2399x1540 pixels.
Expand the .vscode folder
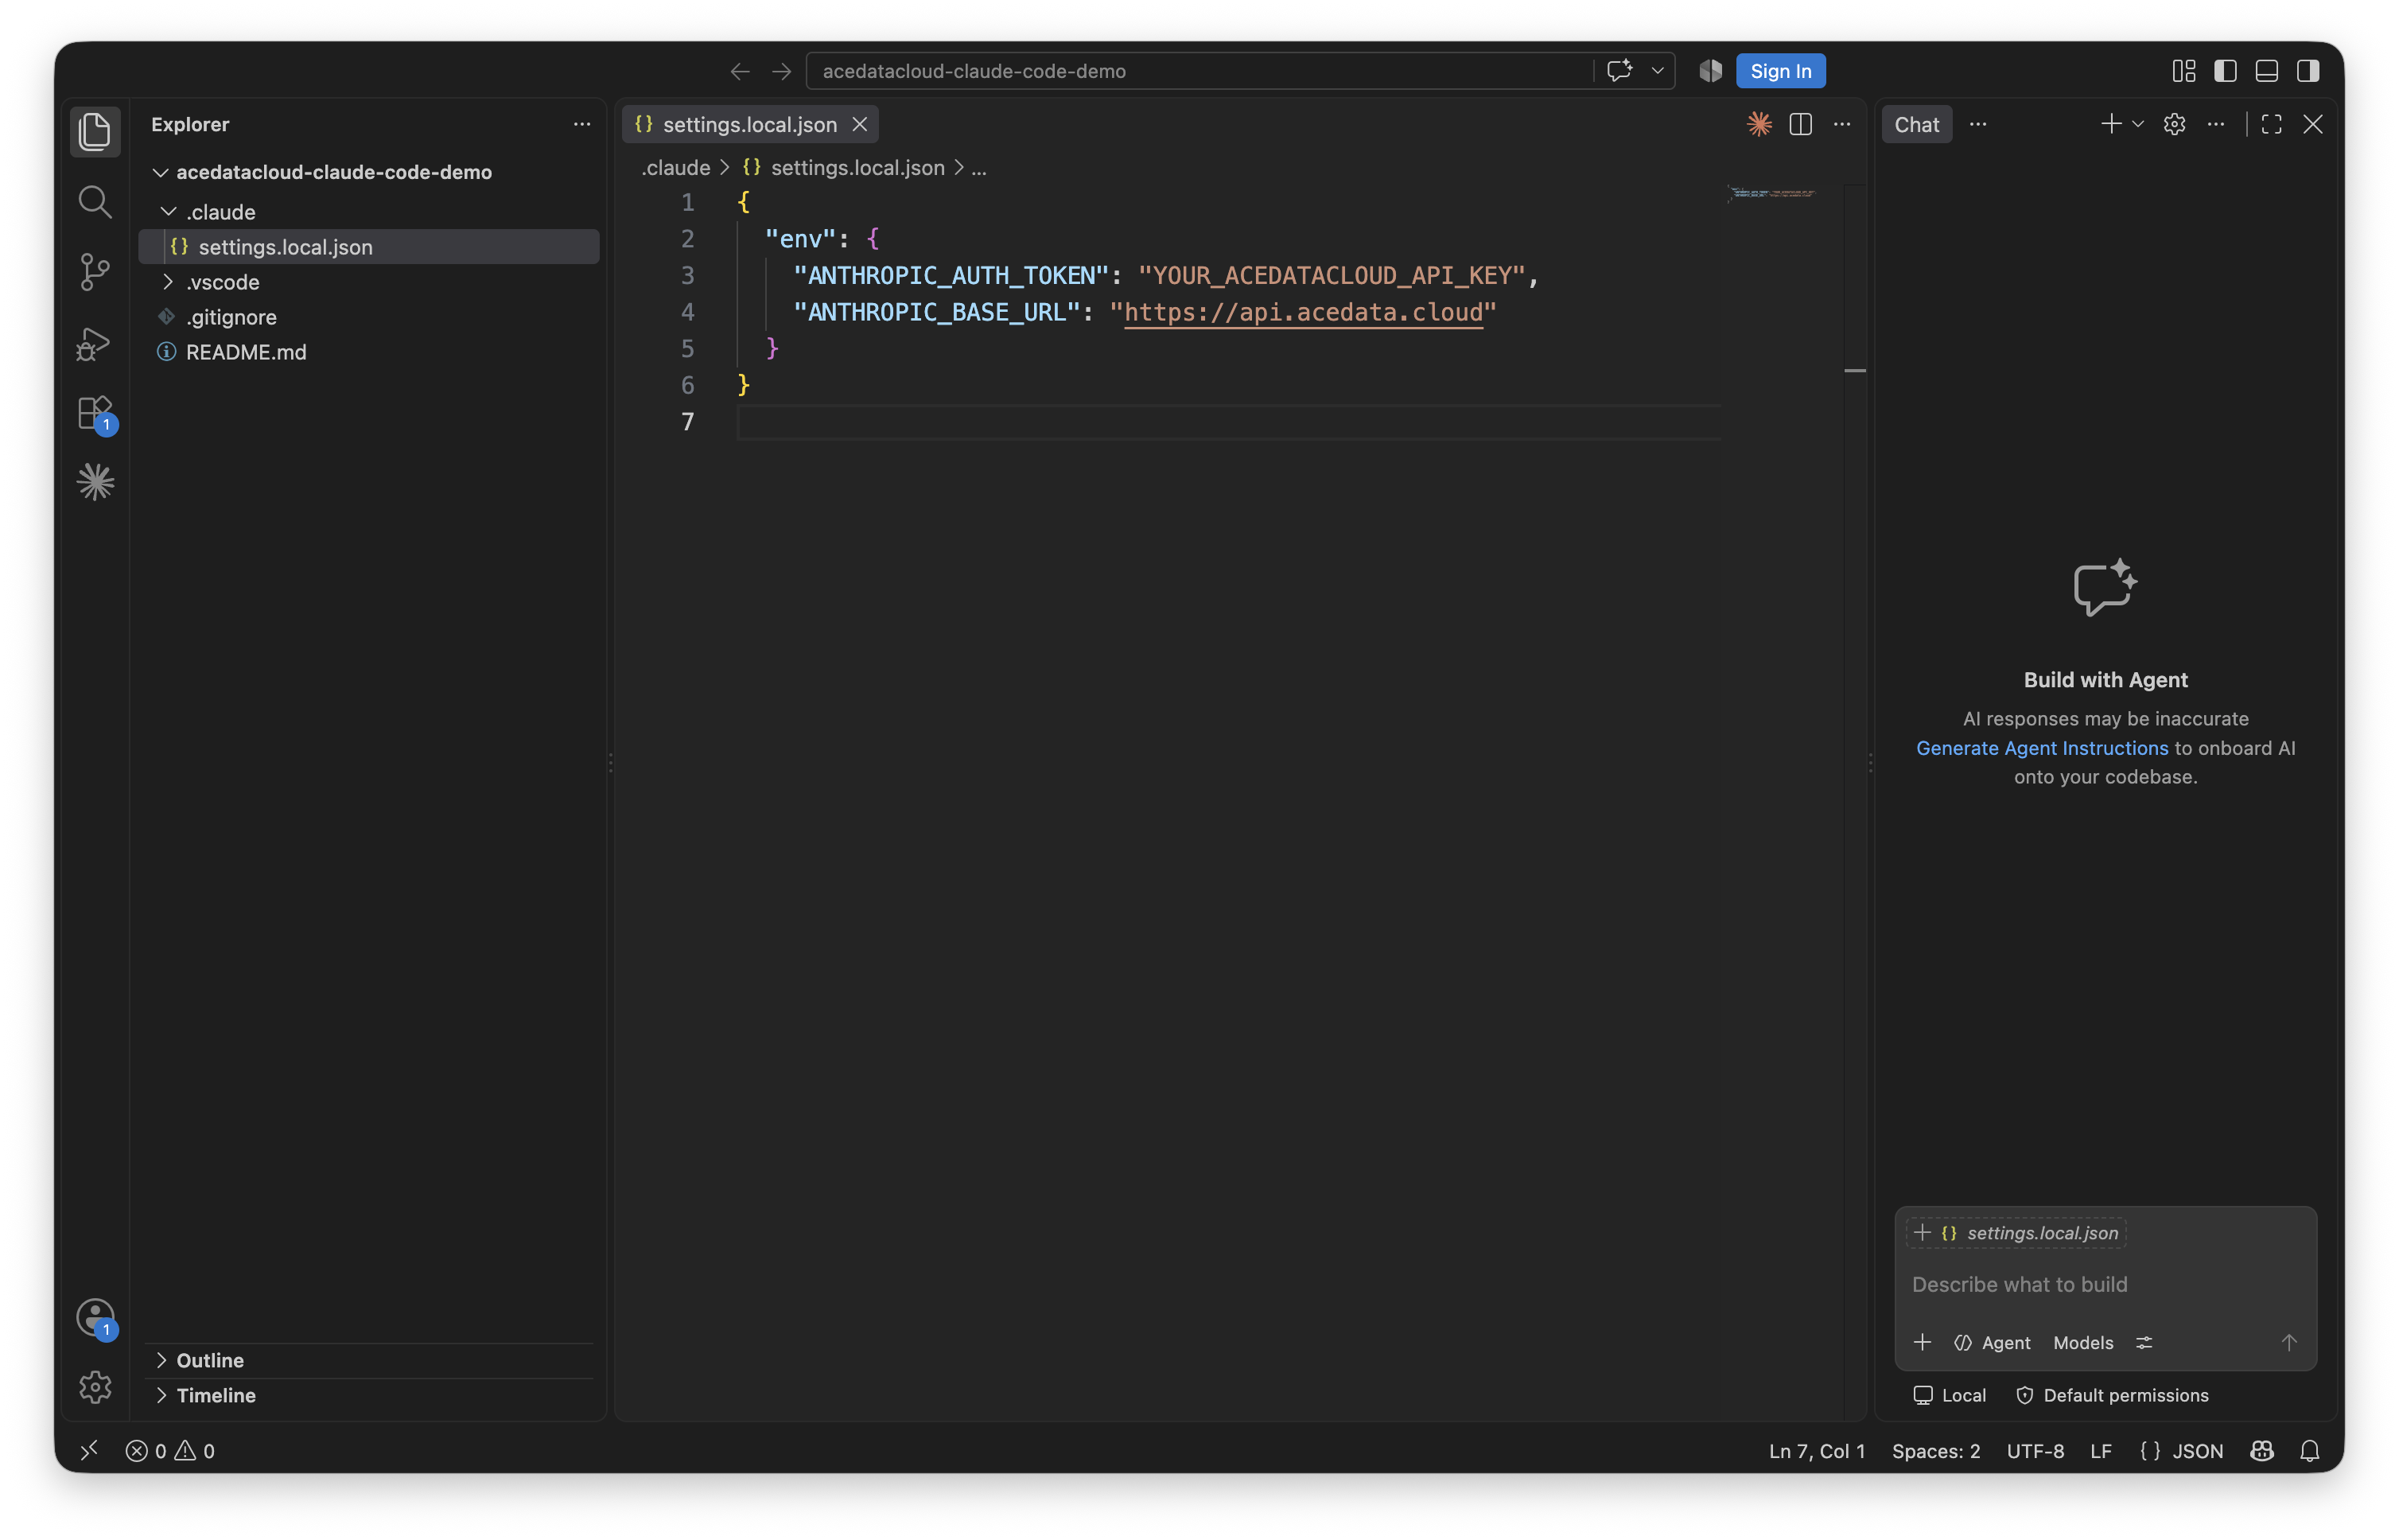point(369,282)
